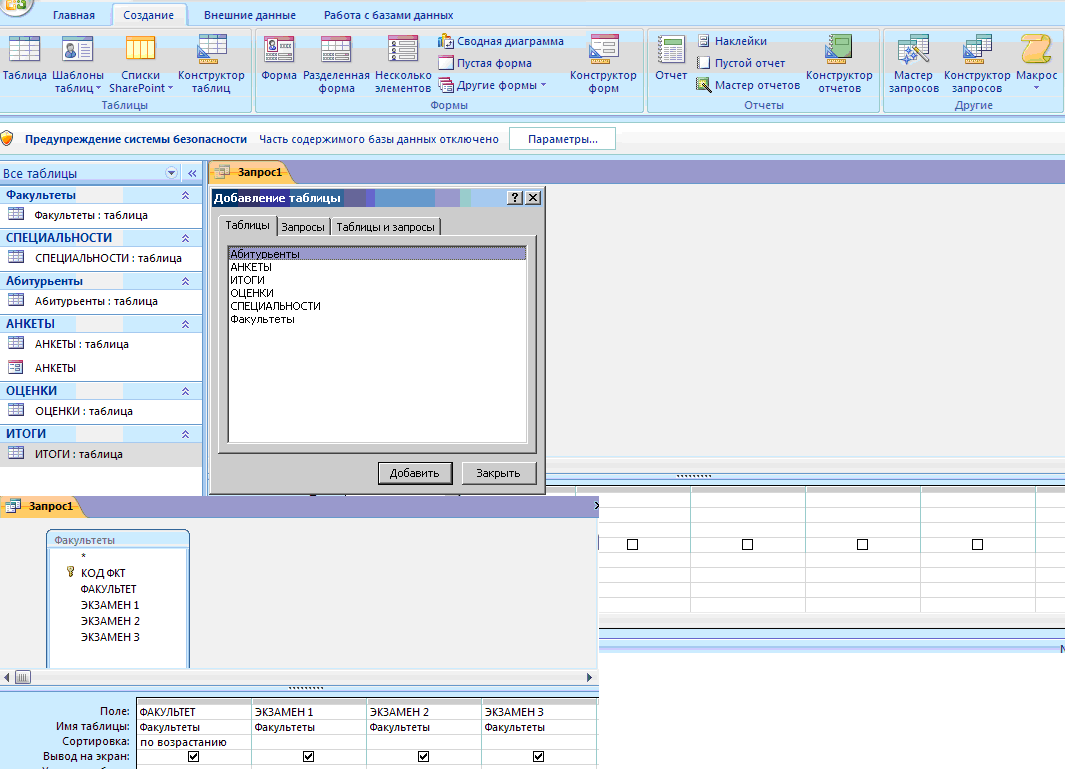Viewport: 1065px width, 769px height.
Task: Click the Добавить button
Action: (x=414, y=473)
